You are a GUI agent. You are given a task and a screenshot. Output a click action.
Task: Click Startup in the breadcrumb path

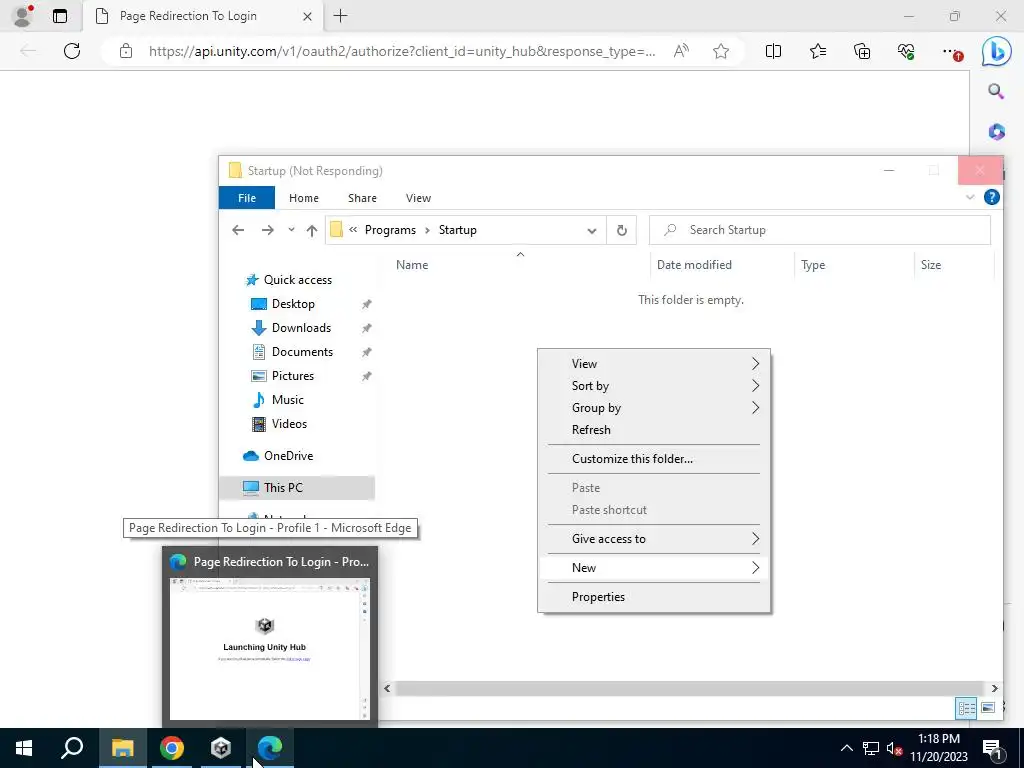[457, 230]
